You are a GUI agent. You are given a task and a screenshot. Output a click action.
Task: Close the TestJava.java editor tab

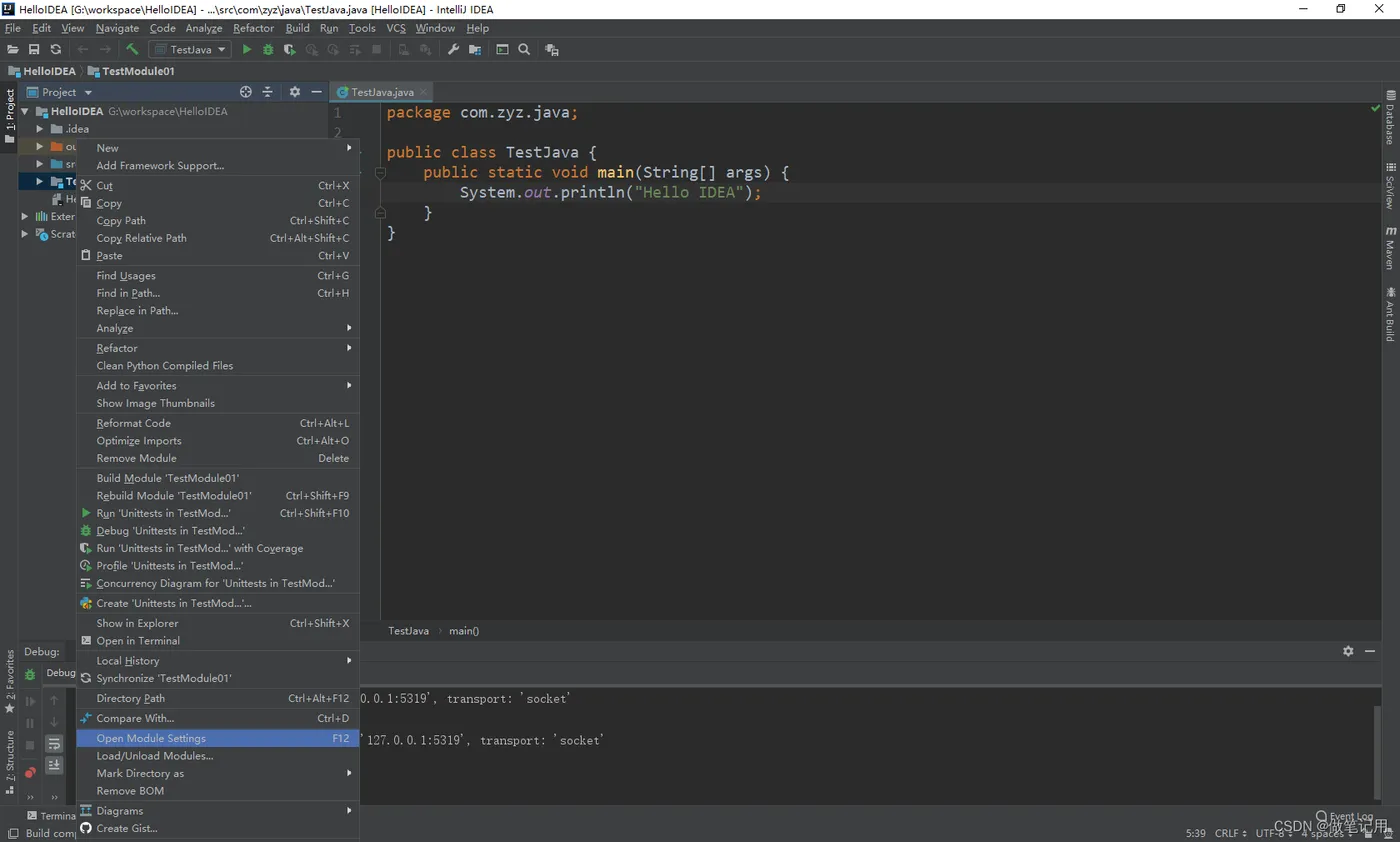tap(423, 92)
